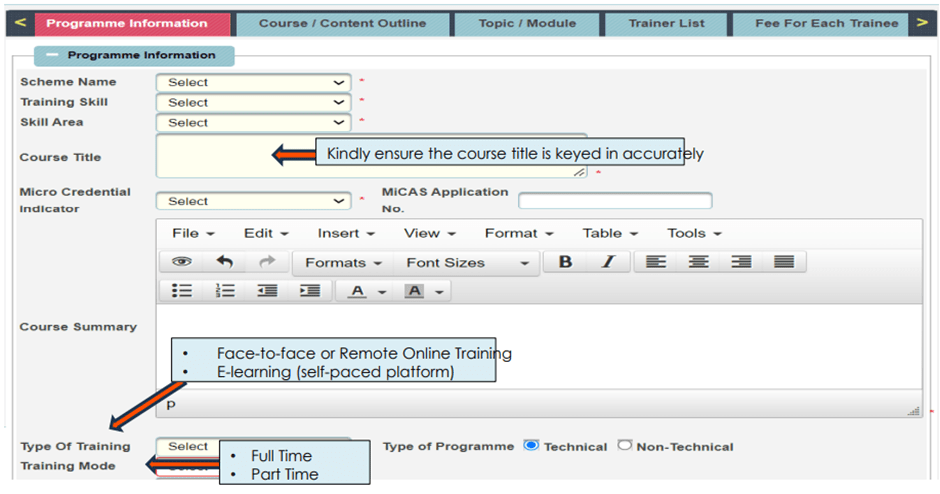Click the Bold formatting icon
The width and height of the screenshot is (940, 494).
tap(565, 262)
